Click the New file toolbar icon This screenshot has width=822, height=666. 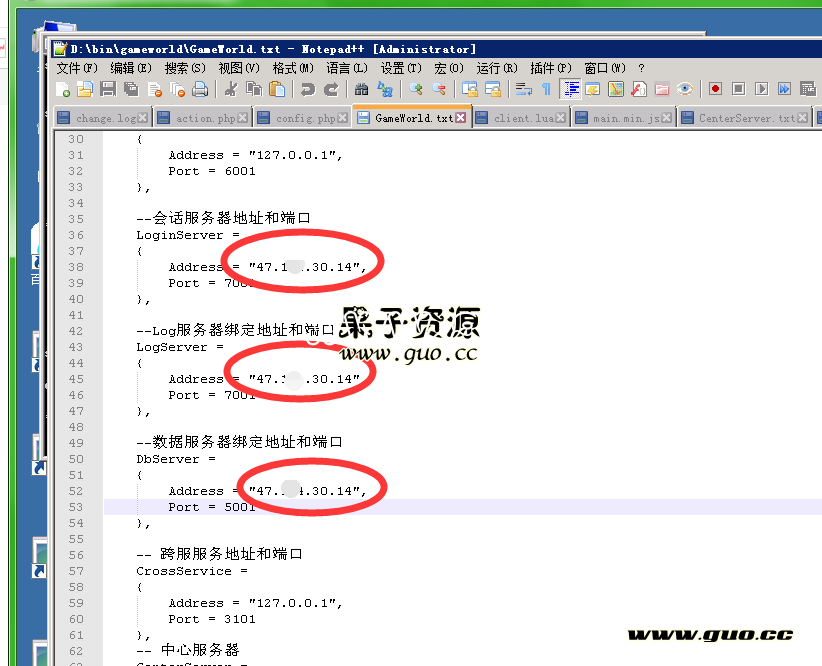[63, 90]
